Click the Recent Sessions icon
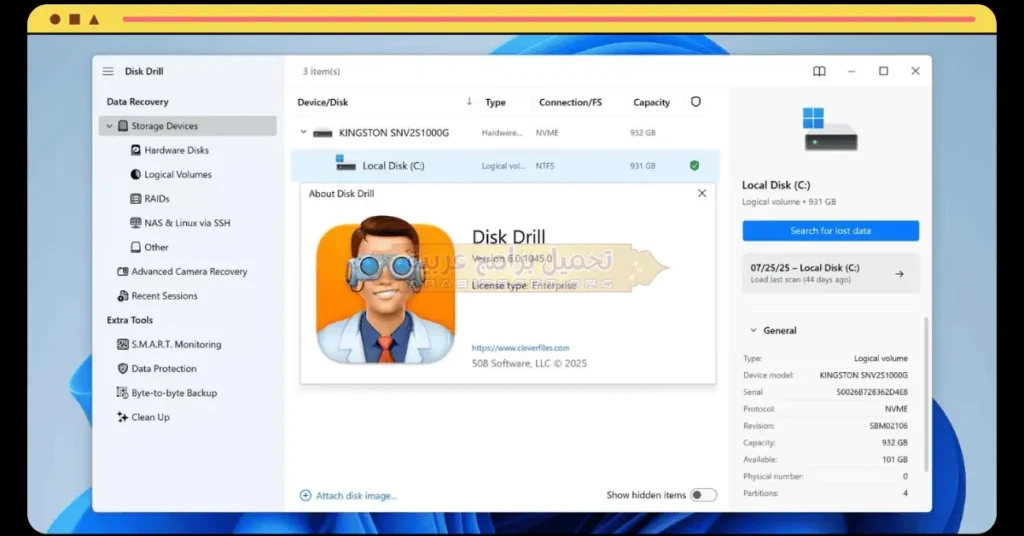1024x536 pixels. (x=122, y=296)
